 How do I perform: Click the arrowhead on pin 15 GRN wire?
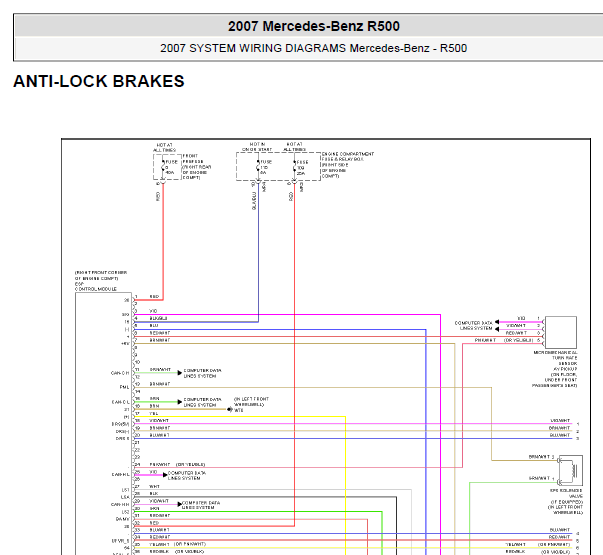(x=180, y=402)
